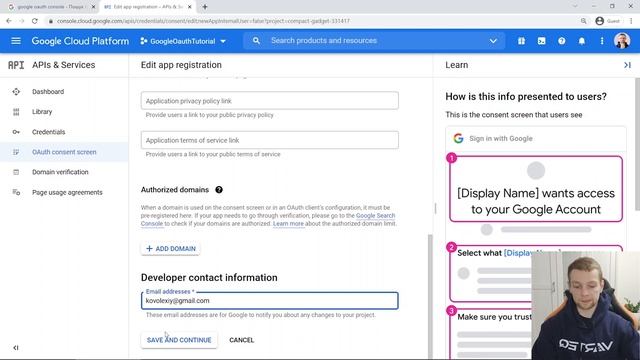Click the browser address bar URL
Screen dimensions: 640x360
(x=203, y=21)
